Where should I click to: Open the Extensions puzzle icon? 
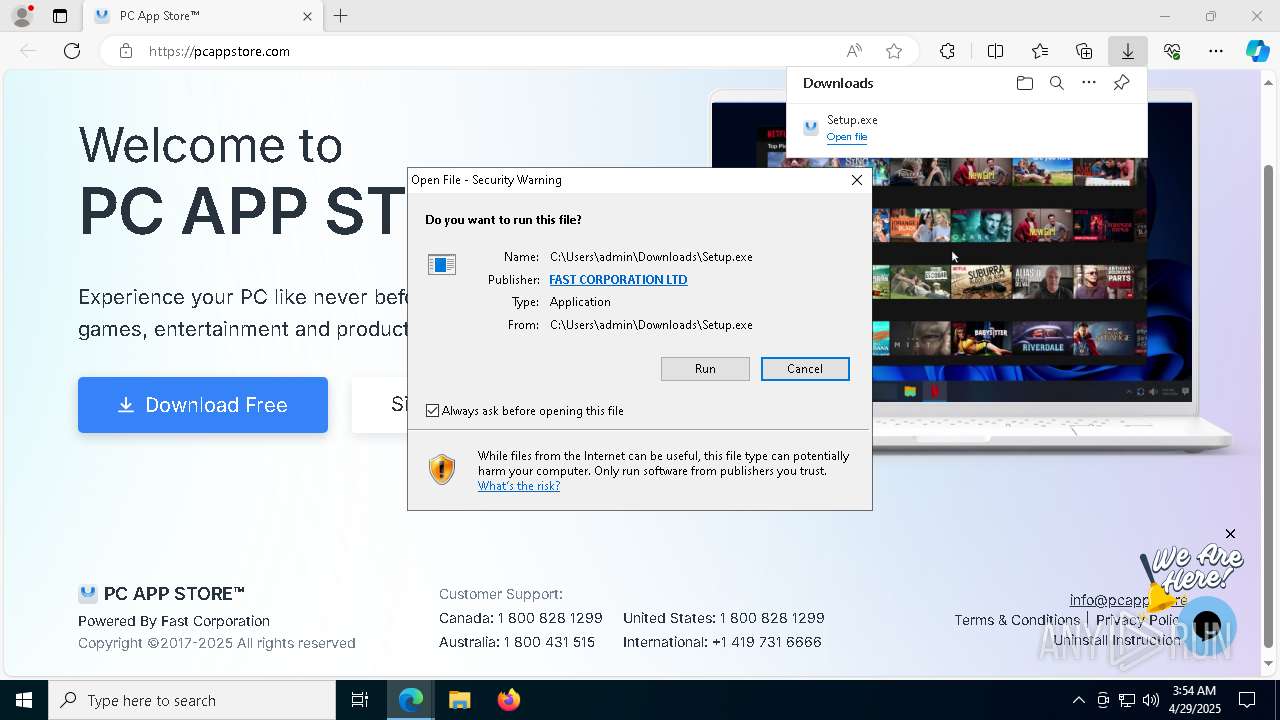[947, 51]
